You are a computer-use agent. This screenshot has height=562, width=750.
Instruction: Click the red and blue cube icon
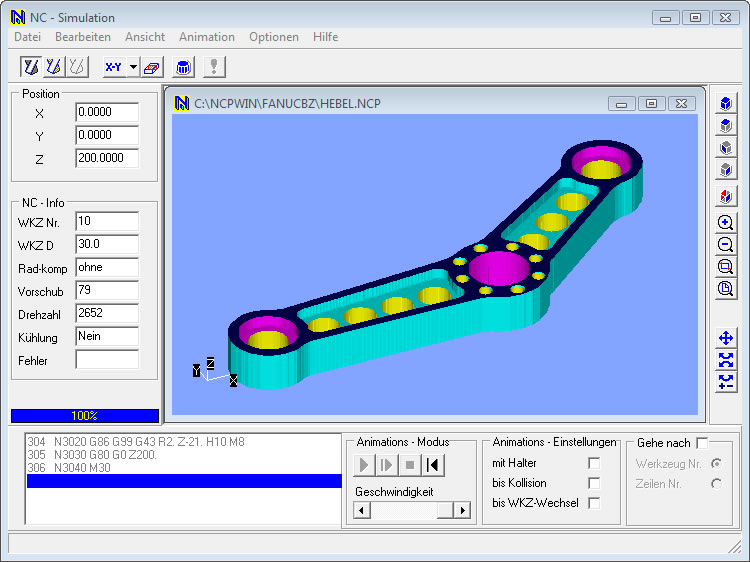(x=726, y=196)
